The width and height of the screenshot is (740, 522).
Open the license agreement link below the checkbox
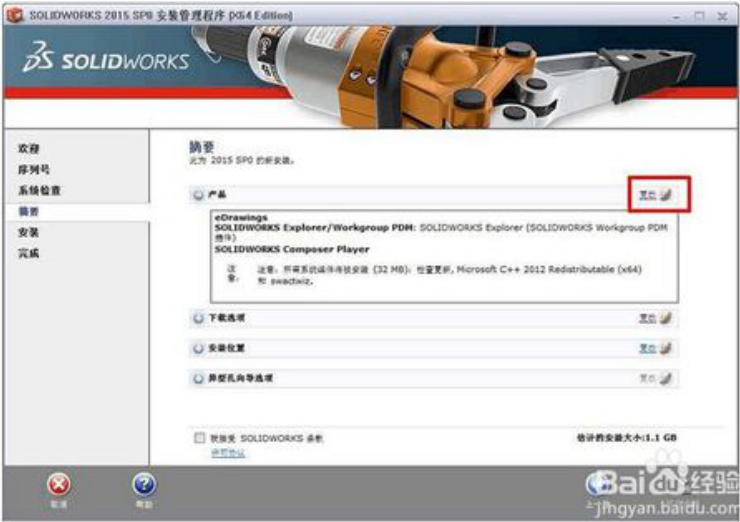coord(228,453)
